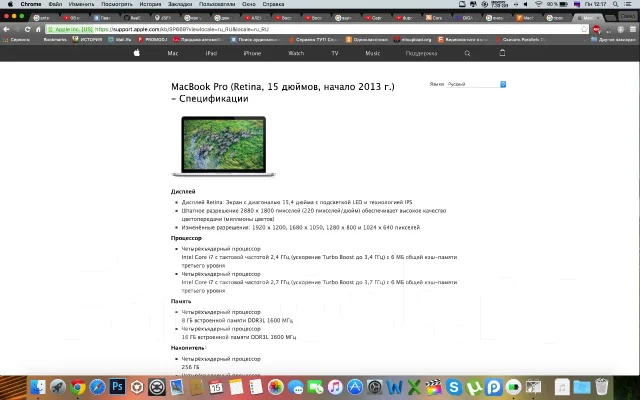Open the Сервисы apps bookmark

[16, 40]
